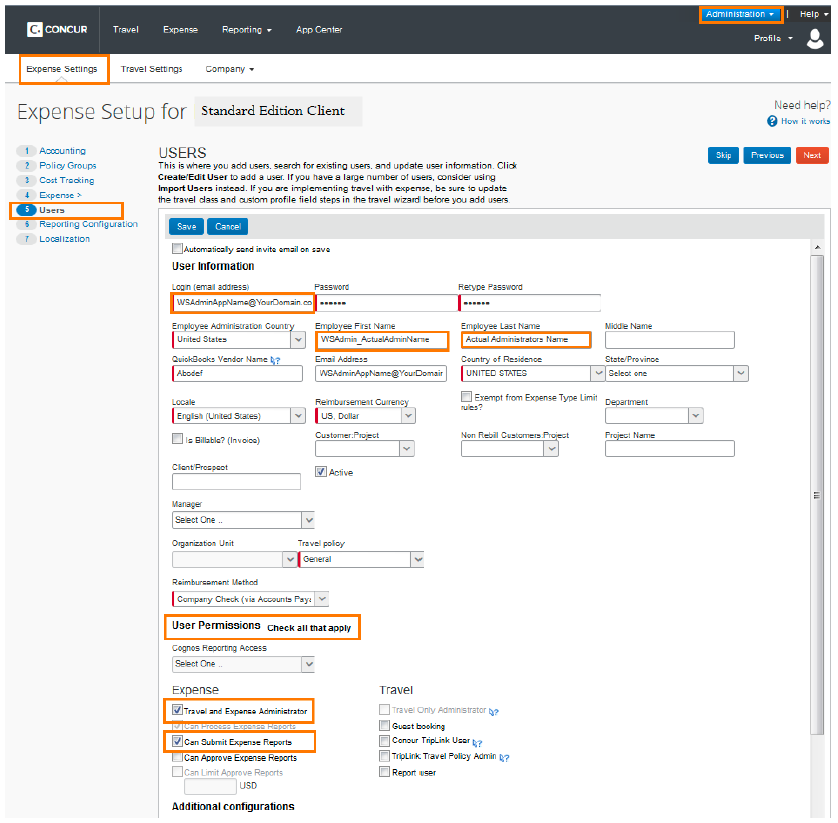This screenshot has height=823, width=838.
Task: Open the Travel policy dropdown
Action: pyautogui.click(x=417, y=560)
